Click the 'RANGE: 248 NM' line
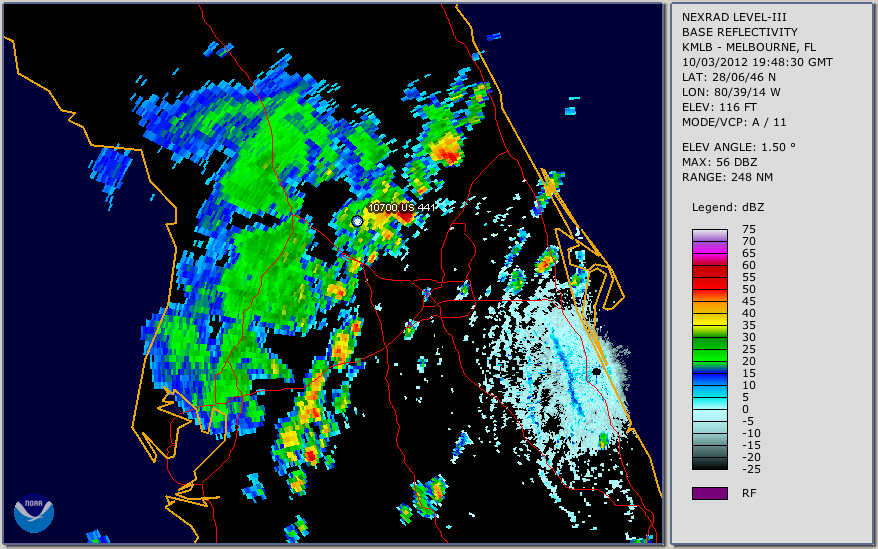This screenshot has height=549, width=878. 727,177
